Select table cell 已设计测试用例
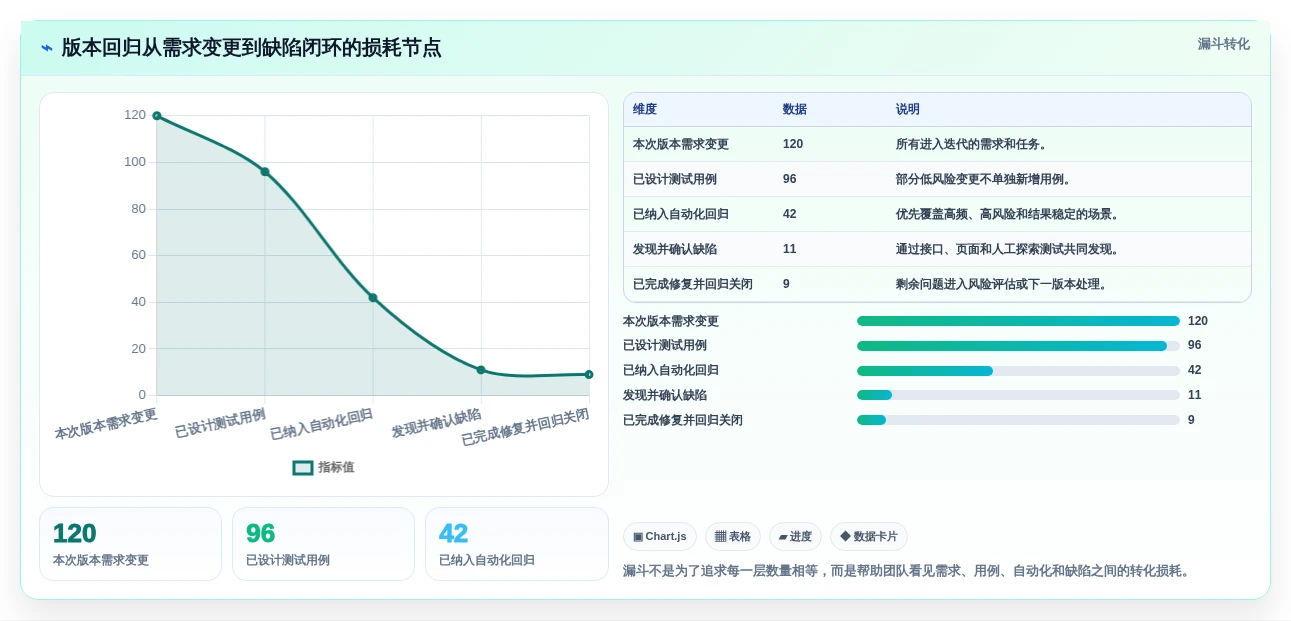Screen dimensions: 1291x621 [x=675, y=179]
